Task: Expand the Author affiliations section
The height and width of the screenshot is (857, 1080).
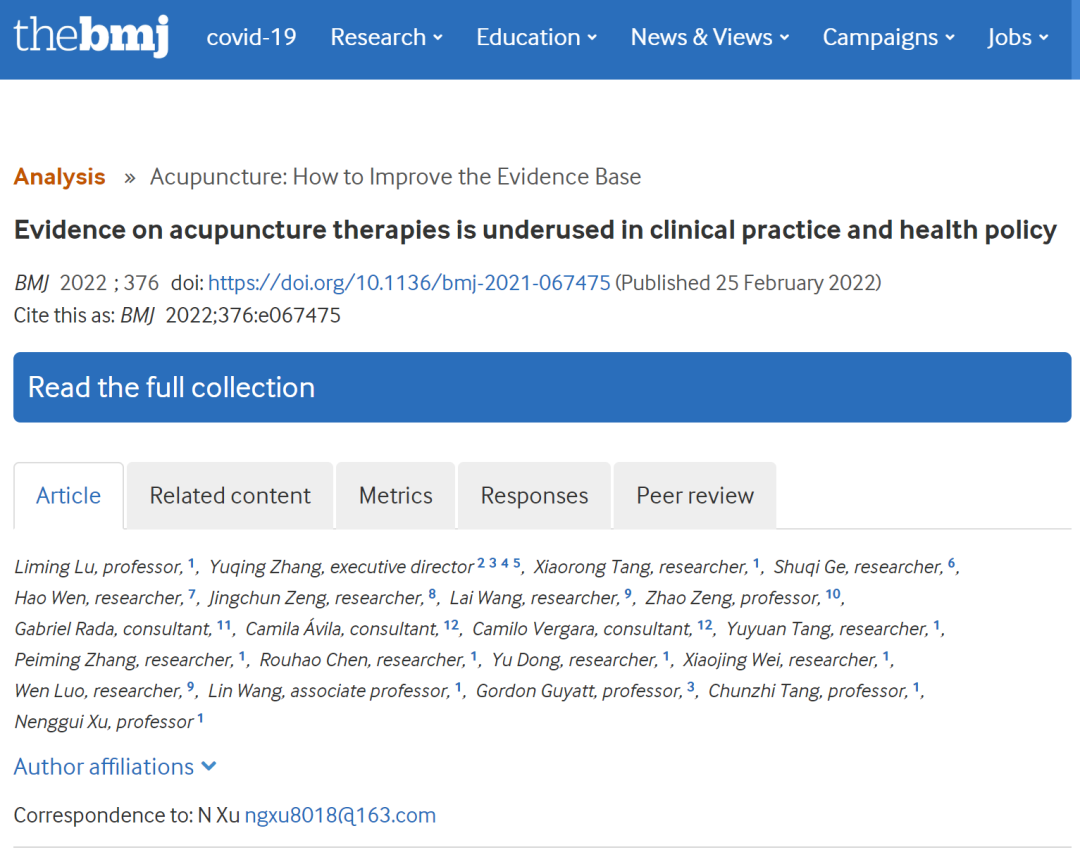Action: coord(115,767)
